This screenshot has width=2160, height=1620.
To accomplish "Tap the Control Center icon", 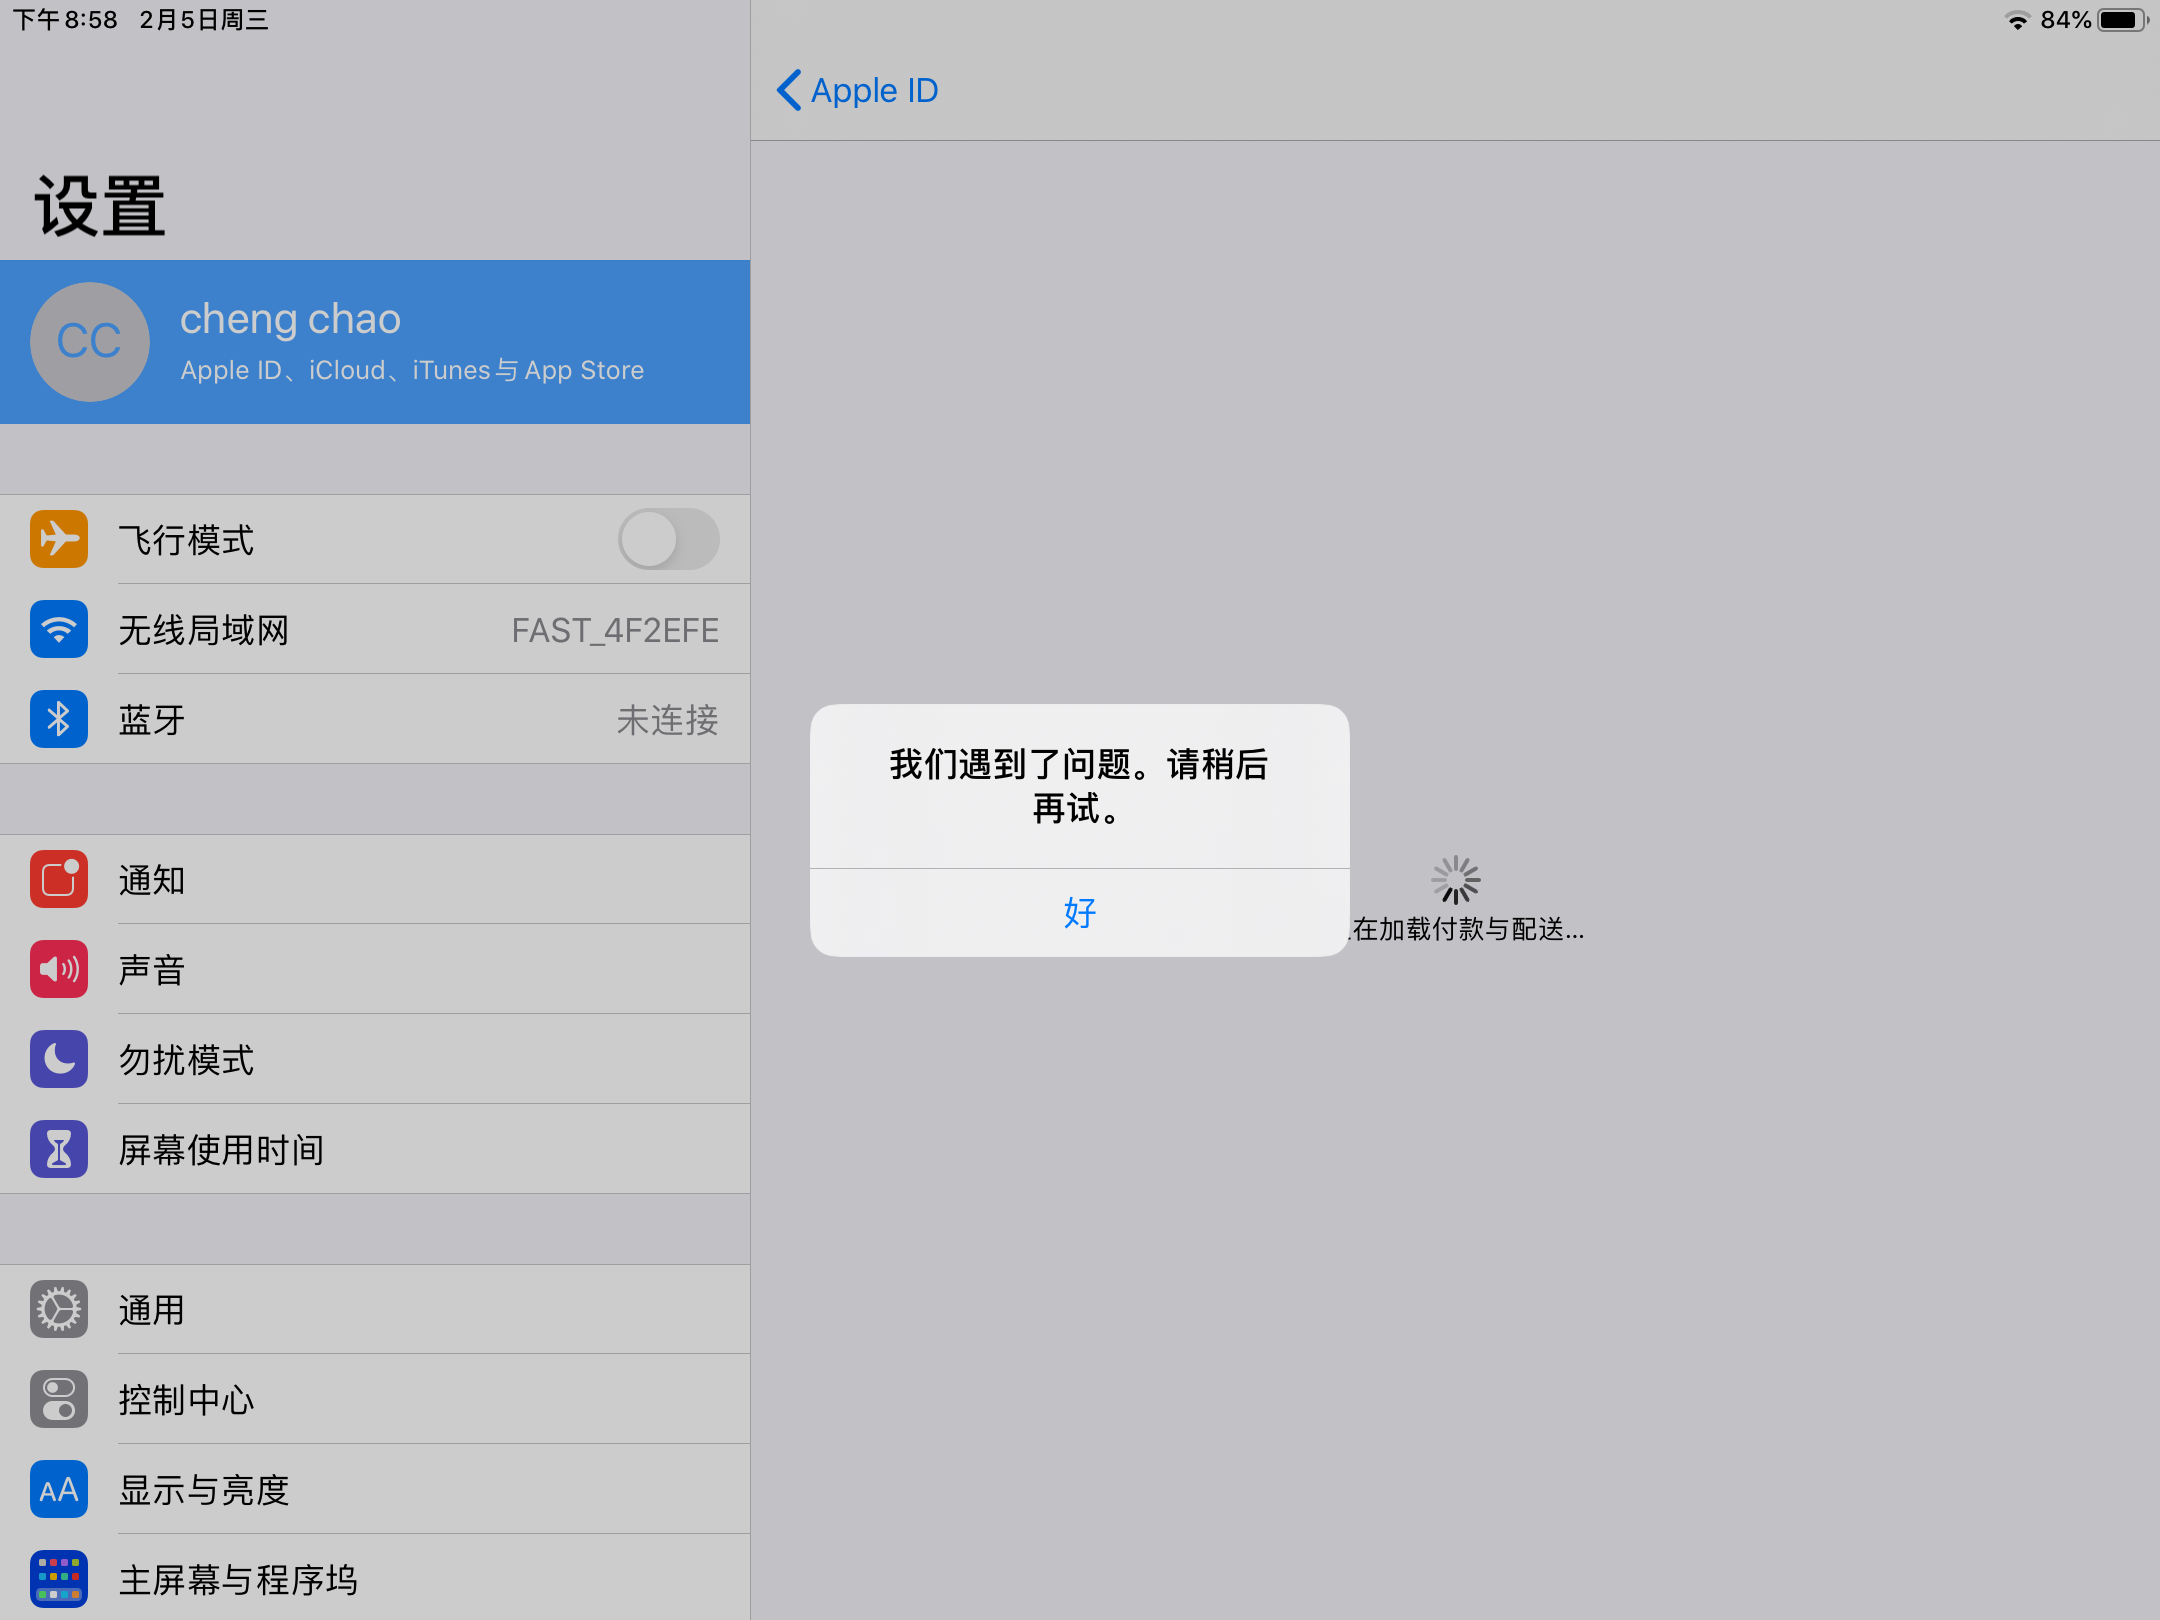I will click(x=59, y=1399).
